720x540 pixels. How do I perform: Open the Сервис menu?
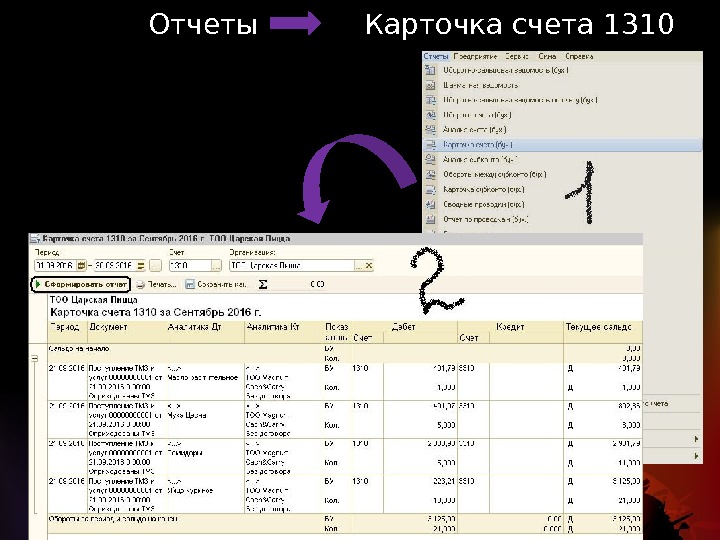tap(517, 56)
